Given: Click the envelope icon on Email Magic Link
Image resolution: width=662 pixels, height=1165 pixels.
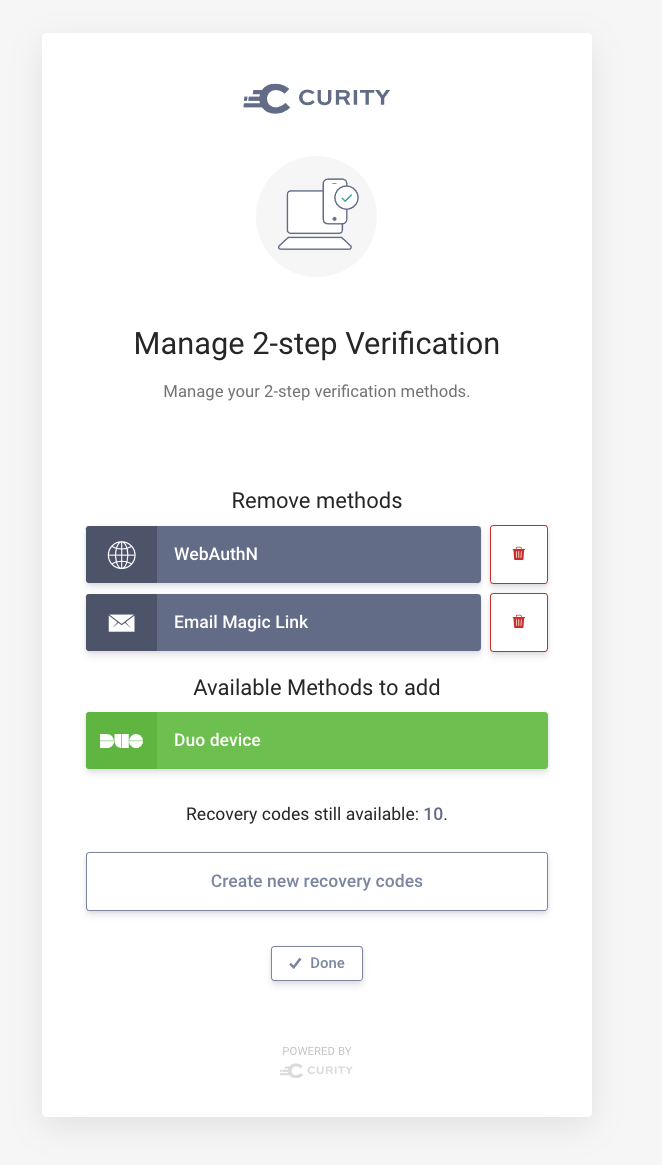Looking at the screenshot, I should tap(121, 622).
